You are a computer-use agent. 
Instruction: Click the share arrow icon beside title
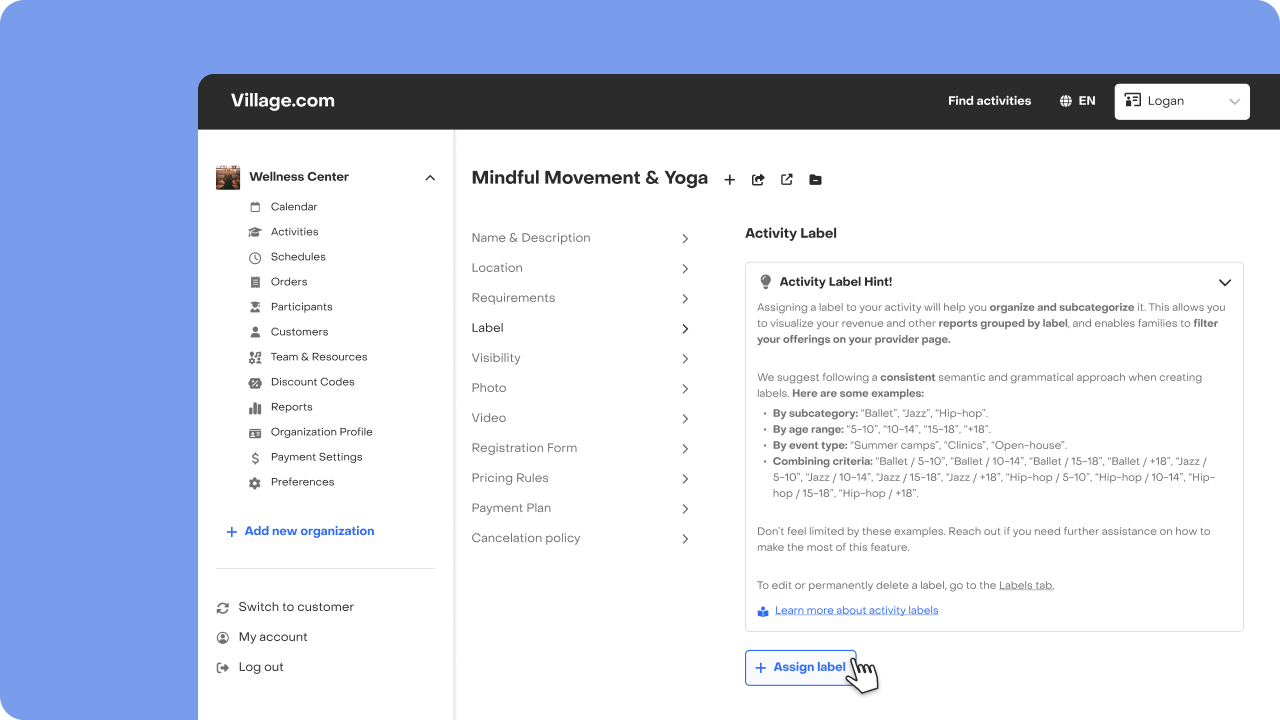(x=758, y=180)
